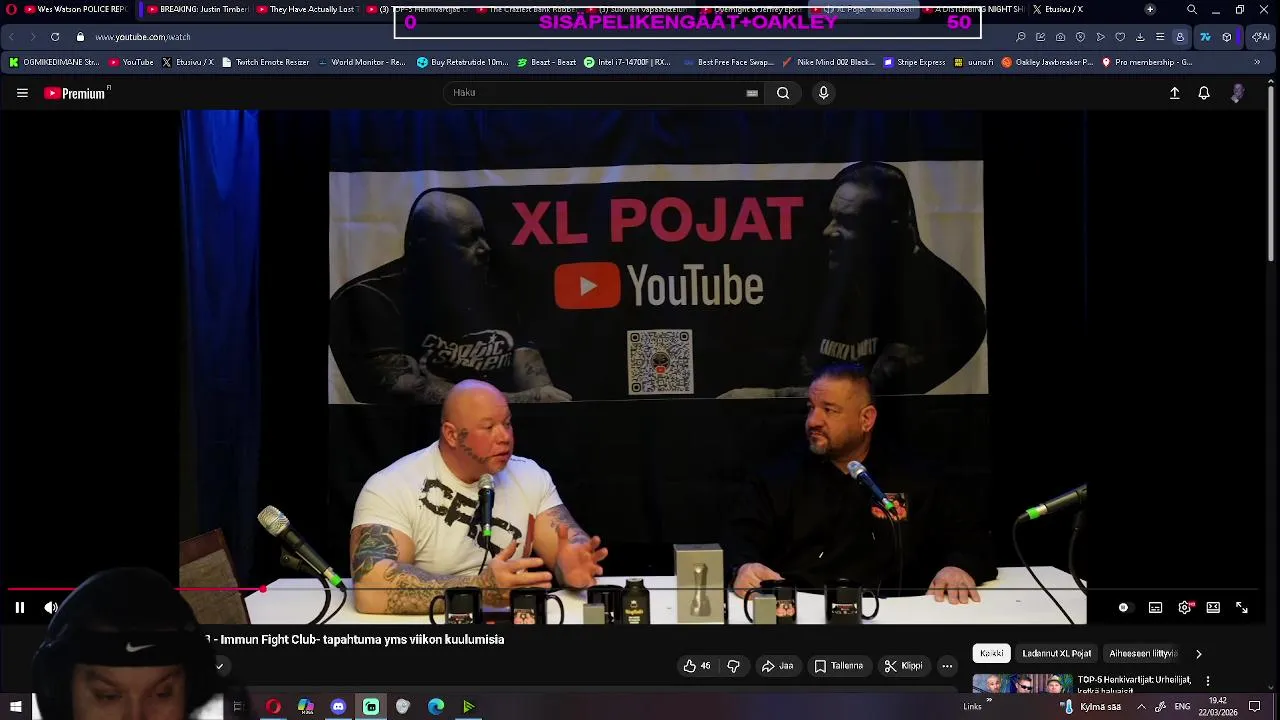Open the YouTube hamburger guide menu

22,93
